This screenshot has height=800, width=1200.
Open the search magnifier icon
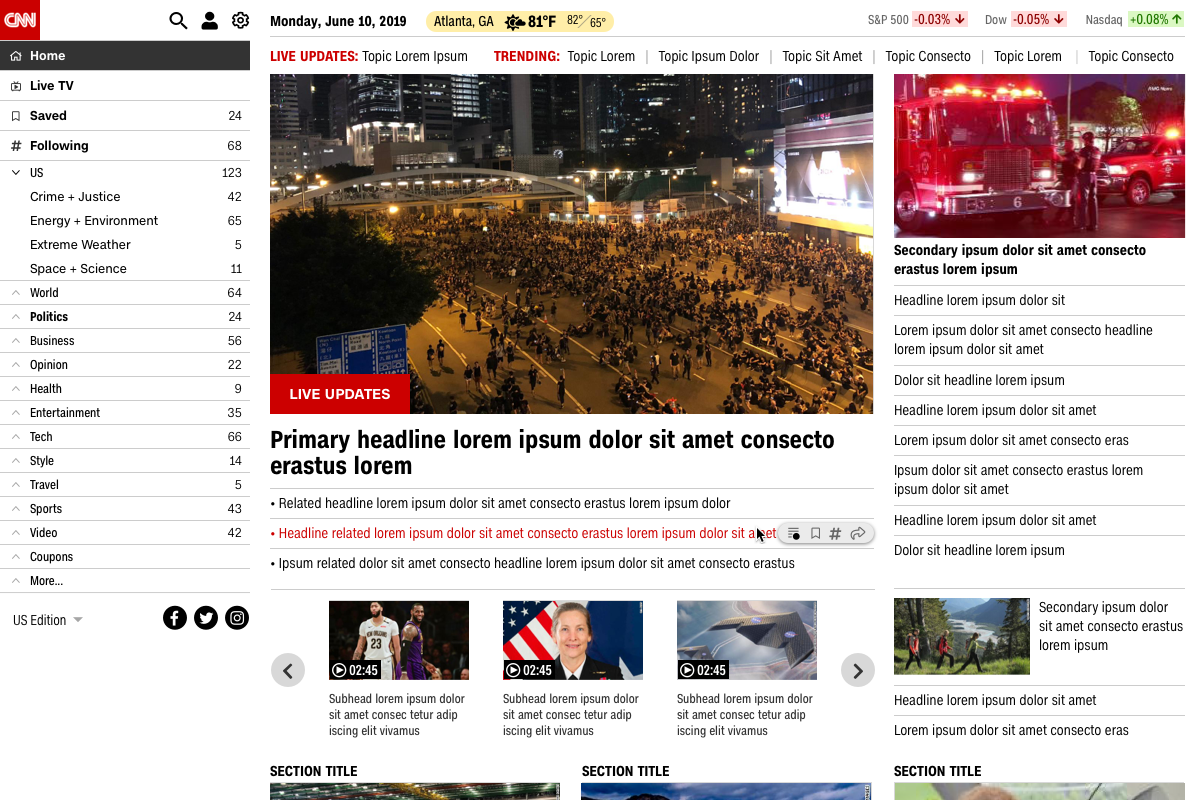pyautogui.click(x=178, y=21)
